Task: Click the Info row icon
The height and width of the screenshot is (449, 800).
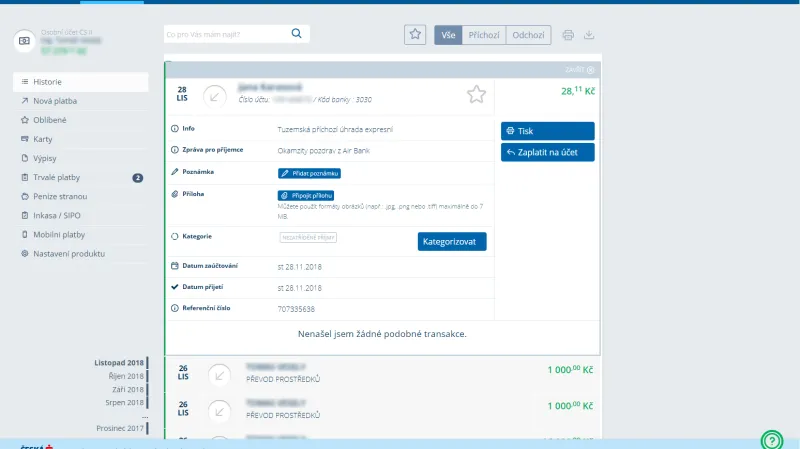Action: click(x=174, y=129)
